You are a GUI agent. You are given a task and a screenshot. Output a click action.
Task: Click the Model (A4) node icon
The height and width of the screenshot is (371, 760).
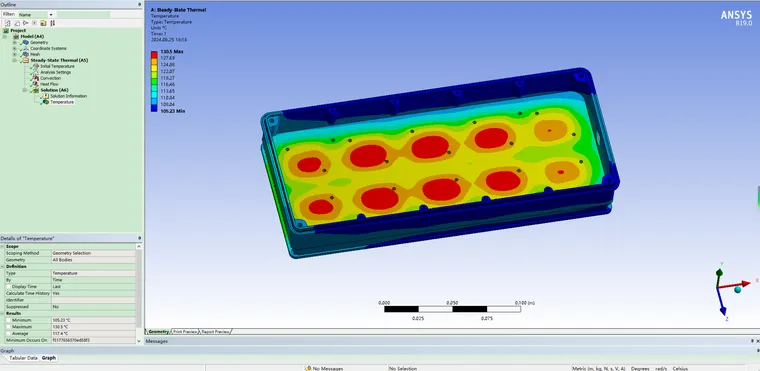click(16, 36)
